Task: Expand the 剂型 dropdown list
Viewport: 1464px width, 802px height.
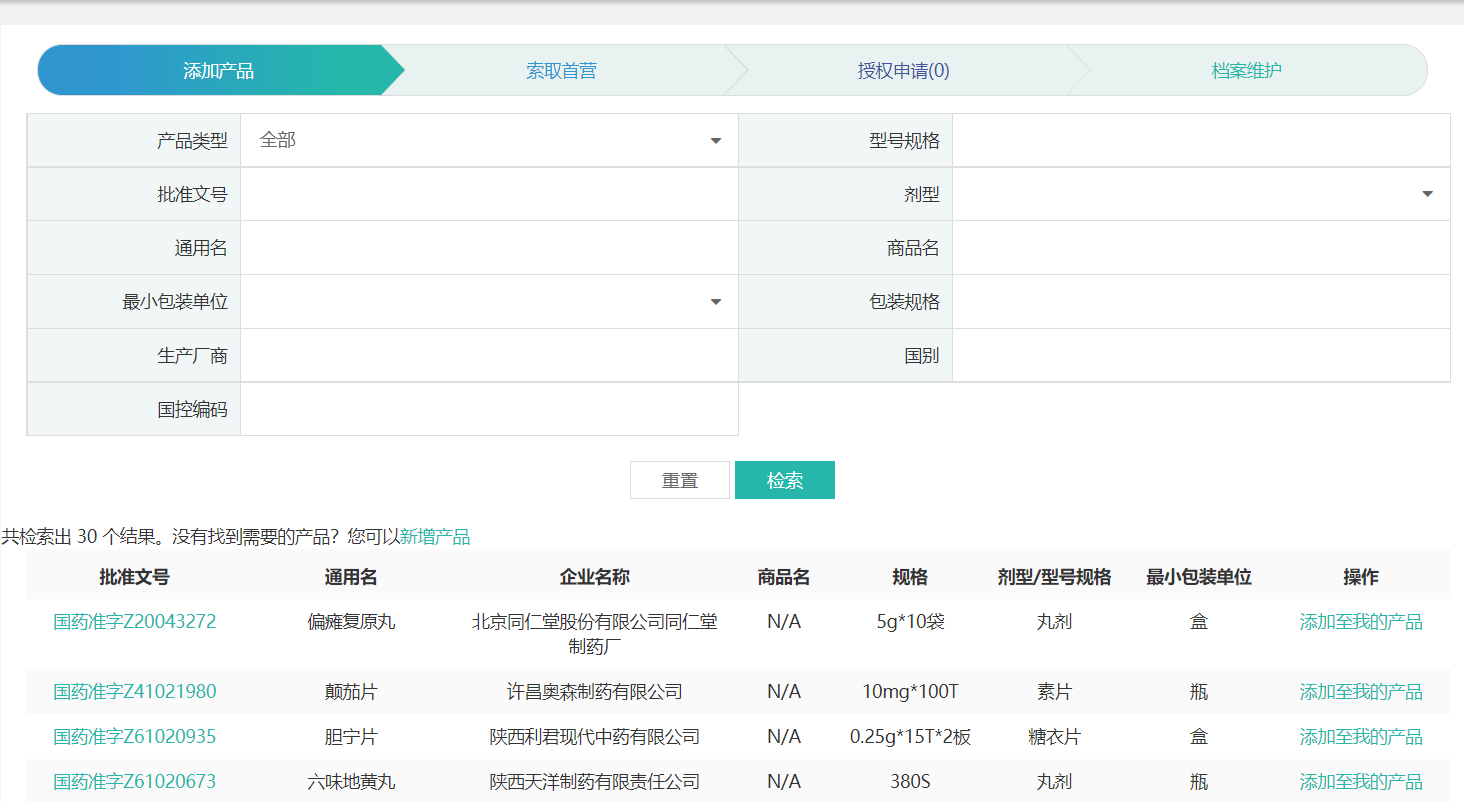Action: coord(1200,195)
